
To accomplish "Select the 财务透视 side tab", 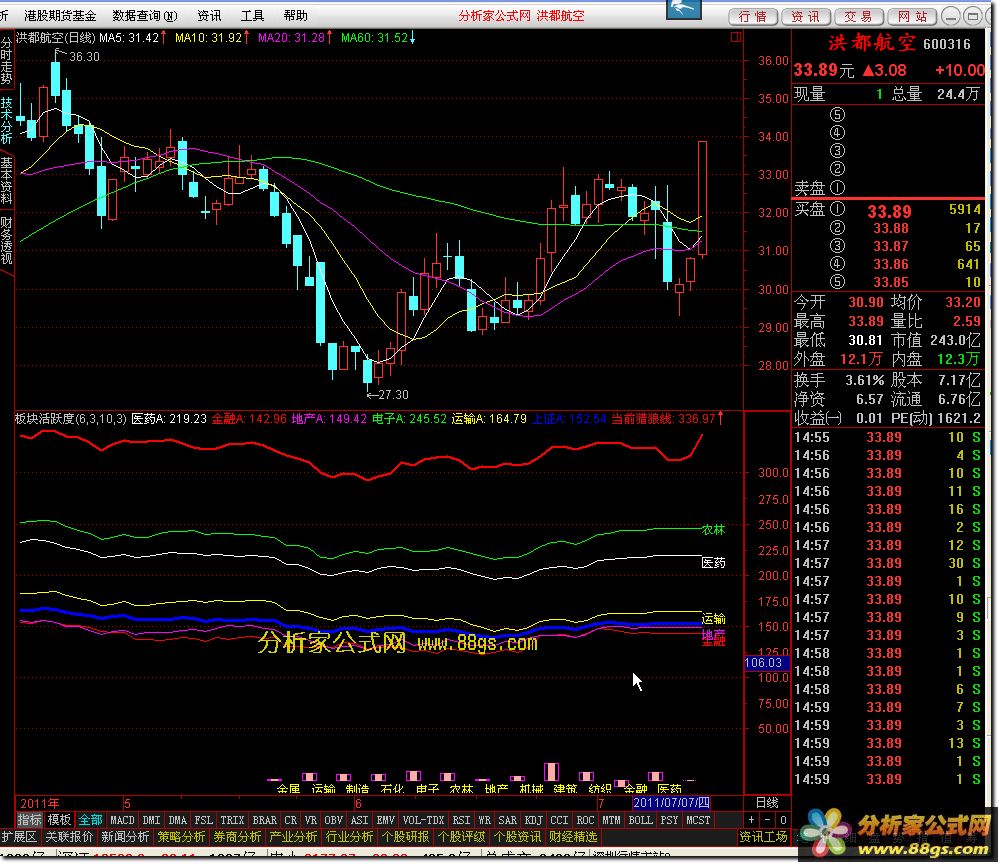I will pos(6,241).
